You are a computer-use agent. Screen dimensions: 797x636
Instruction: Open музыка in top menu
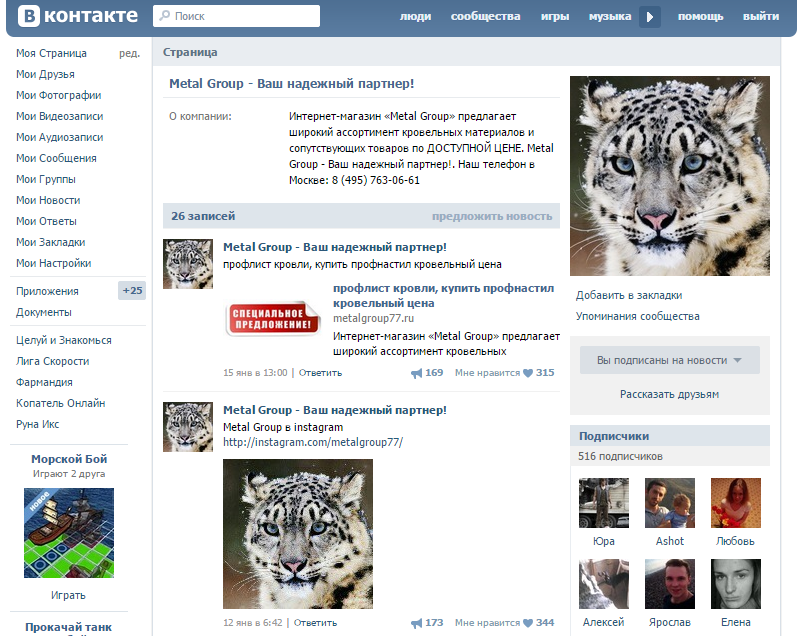(x=610, y=16)
